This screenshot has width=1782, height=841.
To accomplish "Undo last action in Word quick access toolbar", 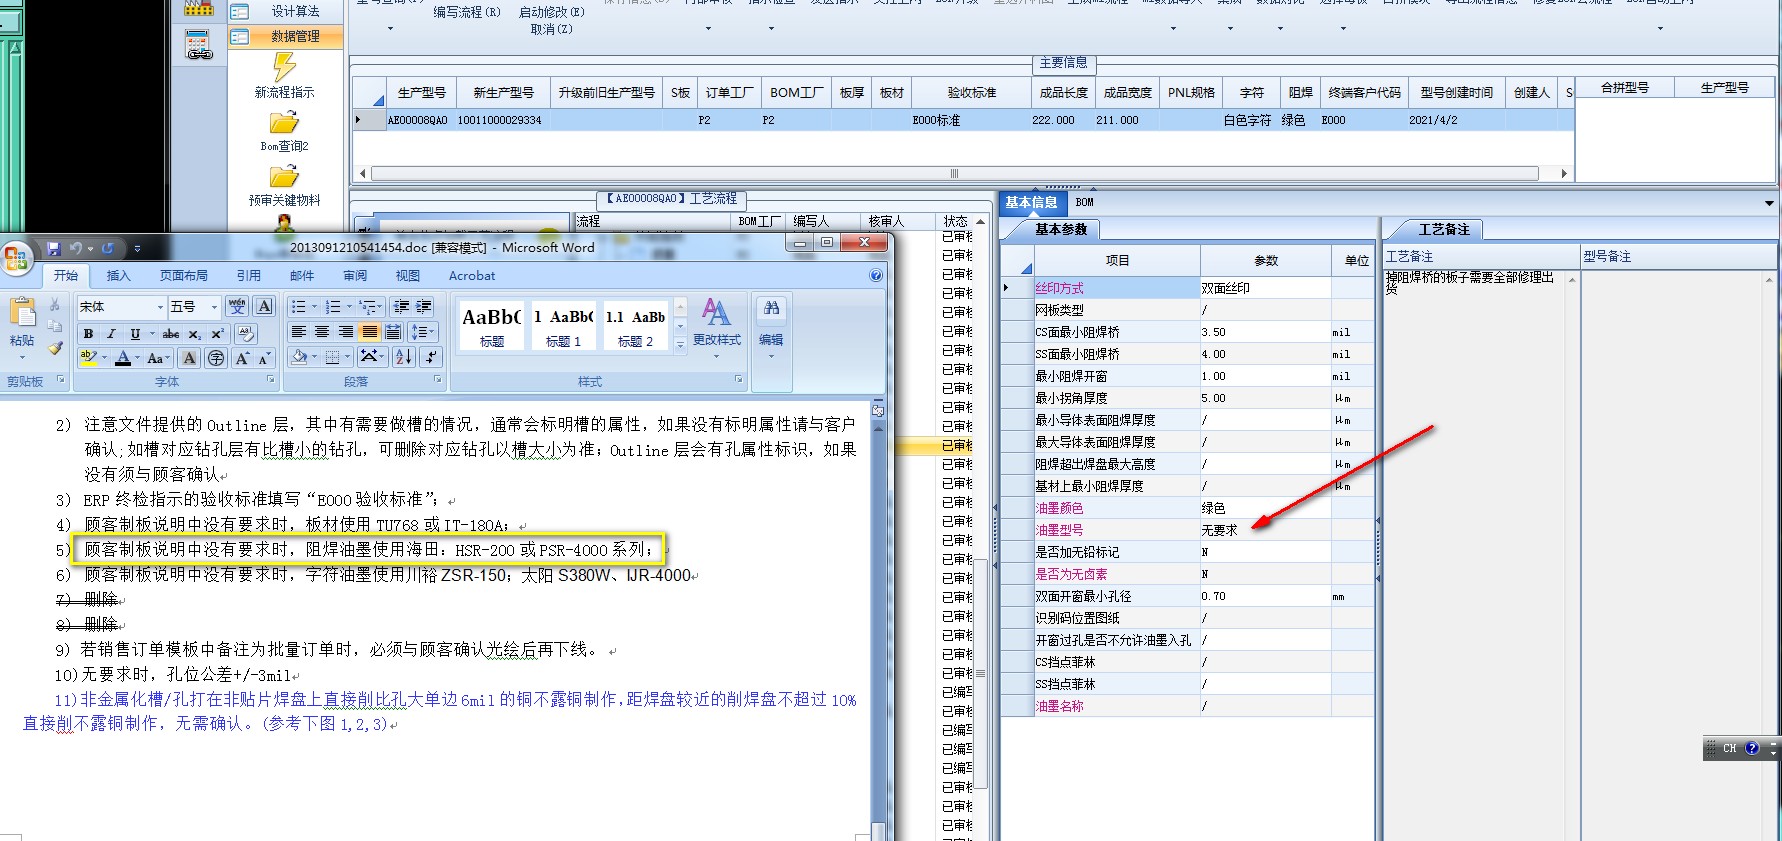I will tap(75, 248).
